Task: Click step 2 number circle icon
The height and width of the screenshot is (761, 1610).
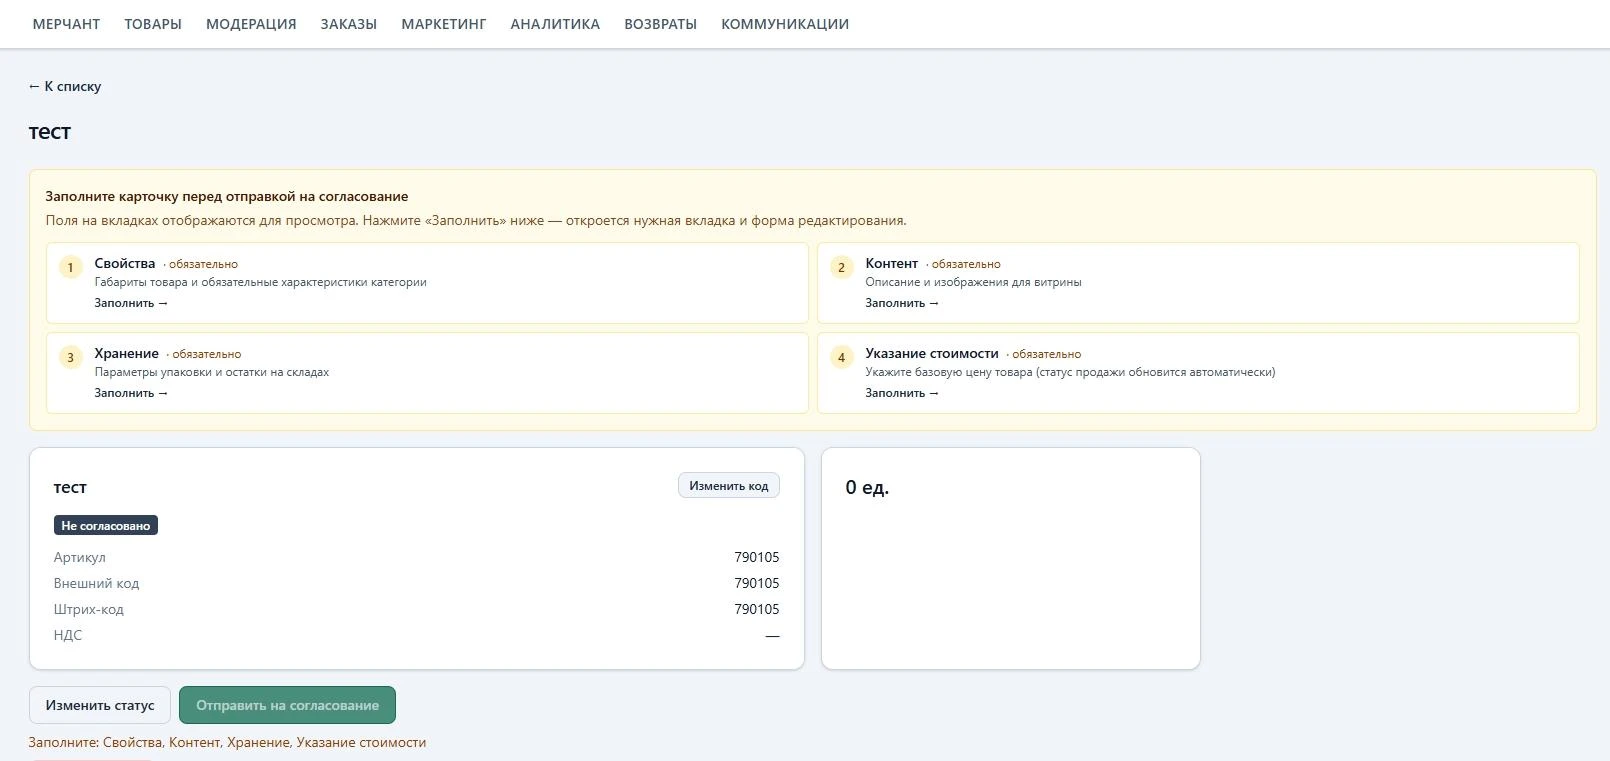Action: 841,268
